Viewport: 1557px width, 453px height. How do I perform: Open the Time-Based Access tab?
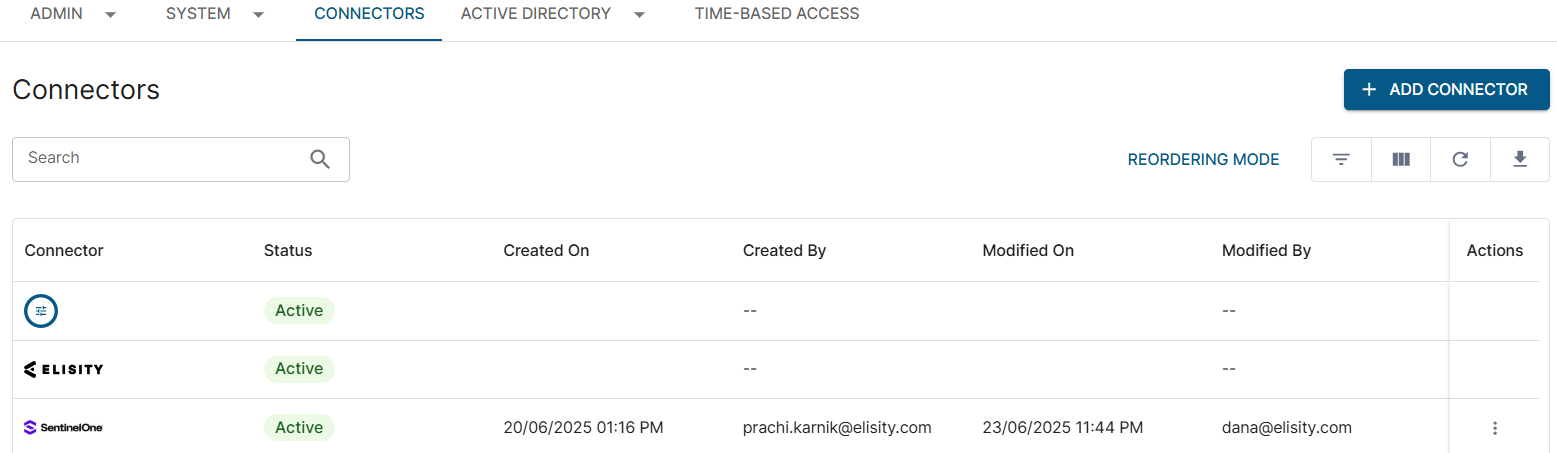(x=777, y=15)
